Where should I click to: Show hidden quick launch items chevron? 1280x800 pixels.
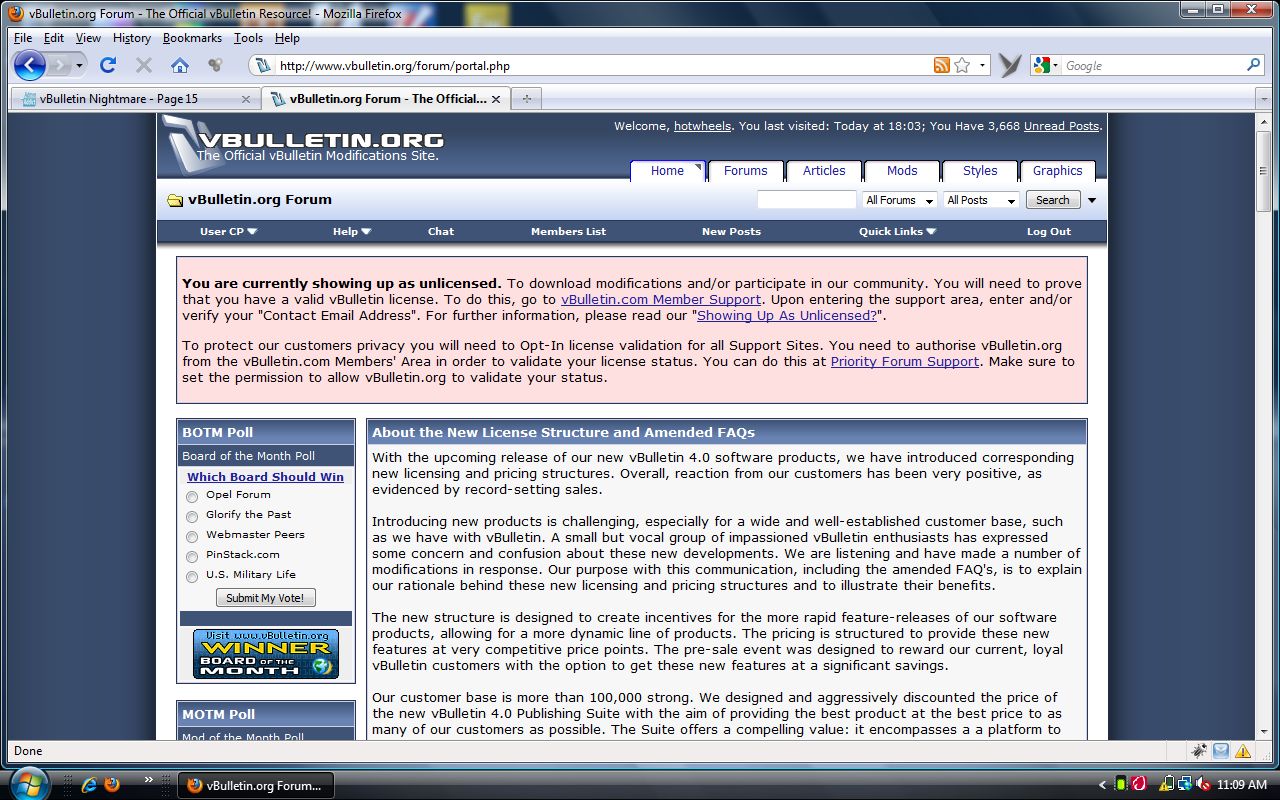[x=149, y=779]
